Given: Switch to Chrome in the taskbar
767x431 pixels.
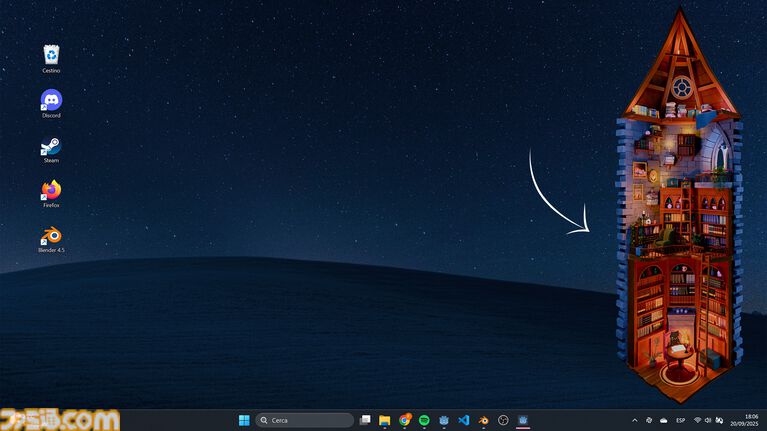Looking at the screenshot, I should [405, 420].
